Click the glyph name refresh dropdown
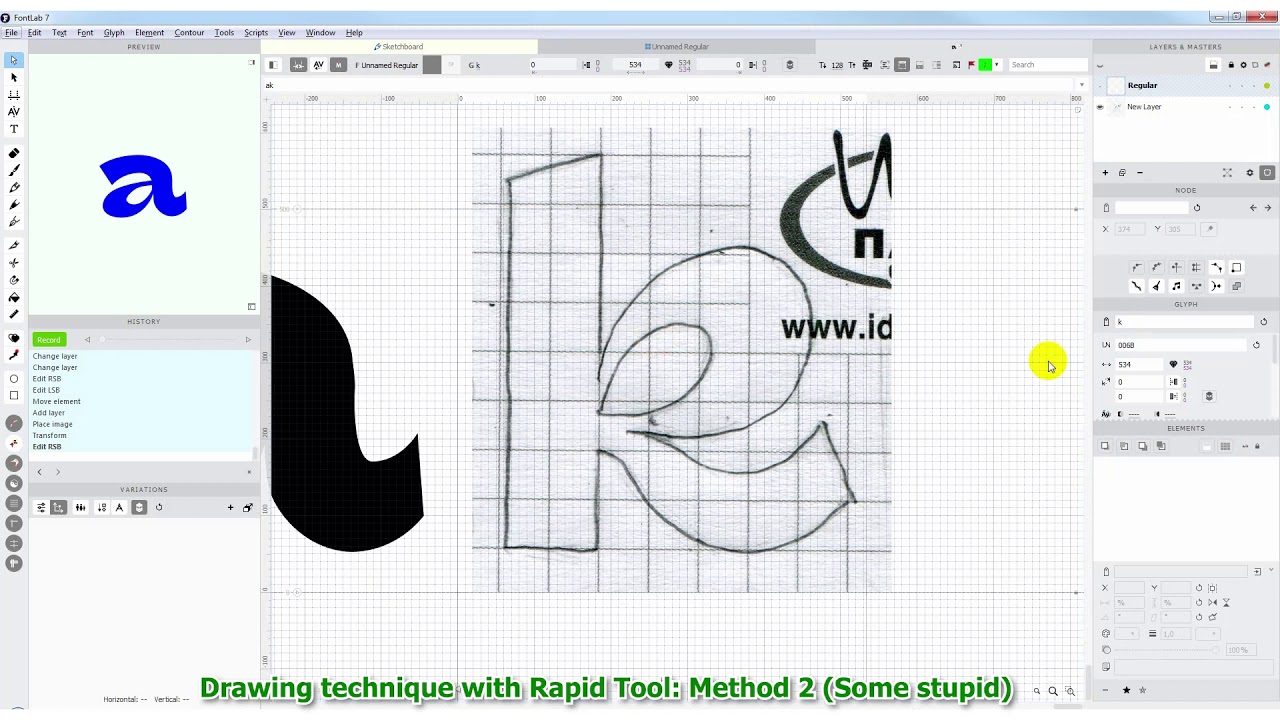The image size is (1280, 720). coord(1263,322)
